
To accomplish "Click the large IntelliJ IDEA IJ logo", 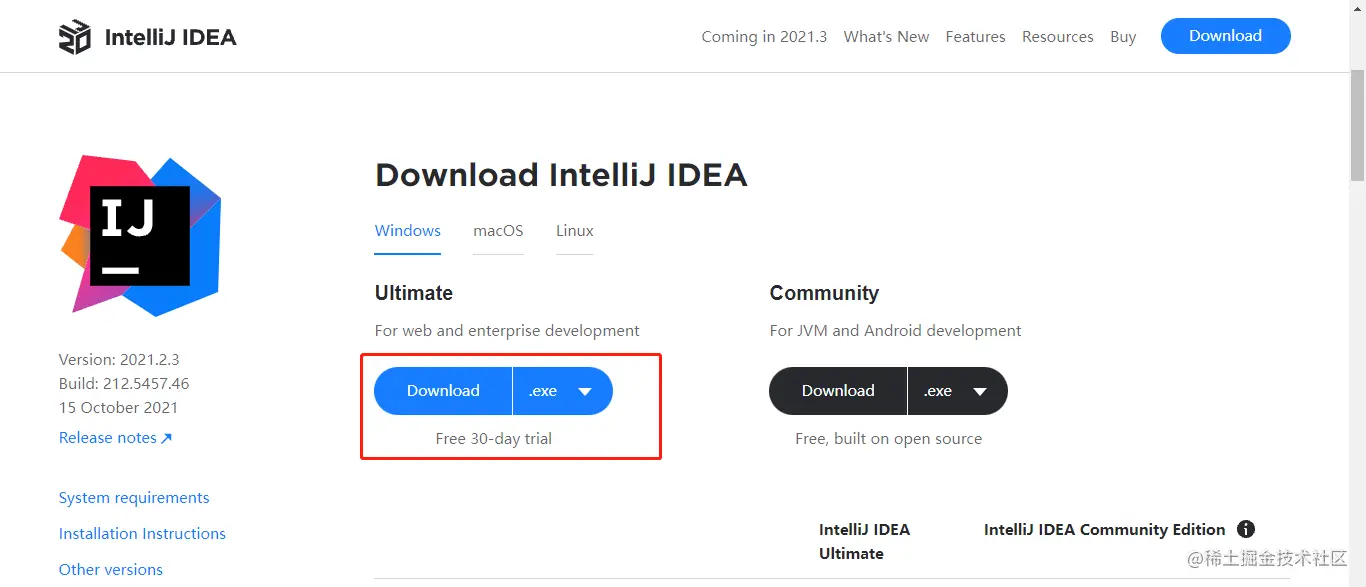I will coord(140,235).
